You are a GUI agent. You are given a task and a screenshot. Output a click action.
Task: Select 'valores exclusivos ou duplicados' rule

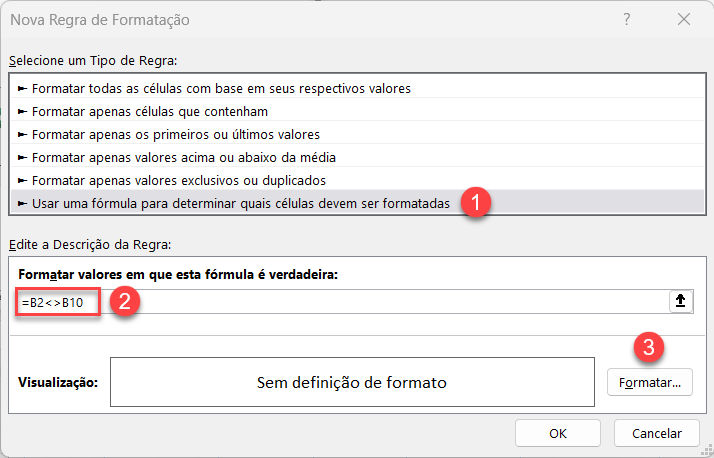pyautogui.click(x=357, y=180)
